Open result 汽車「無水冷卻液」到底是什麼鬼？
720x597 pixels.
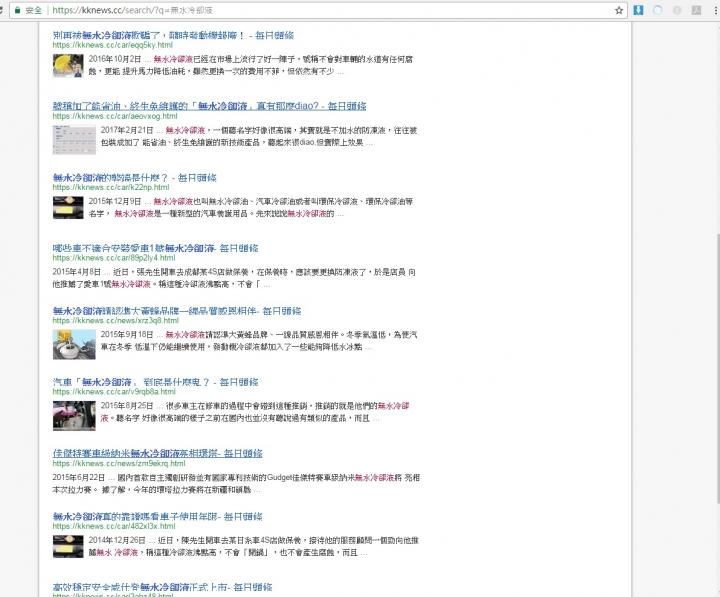click(x=155, y=382)
